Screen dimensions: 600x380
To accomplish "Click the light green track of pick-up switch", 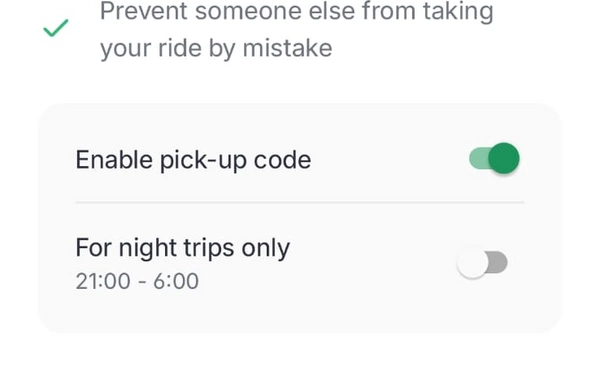I will click(479, 158).
